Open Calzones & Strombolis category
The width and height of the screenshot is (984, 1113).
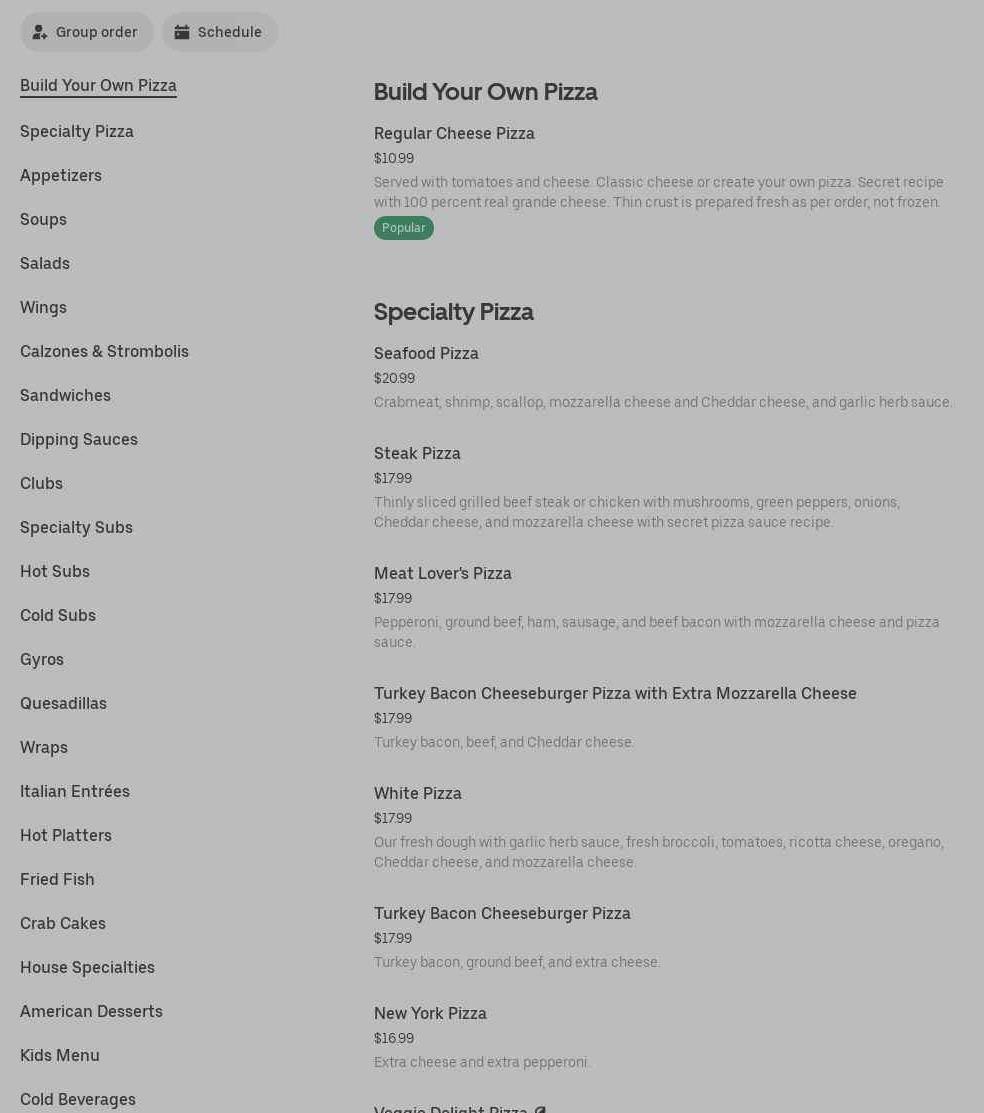[x=104, y=351]
